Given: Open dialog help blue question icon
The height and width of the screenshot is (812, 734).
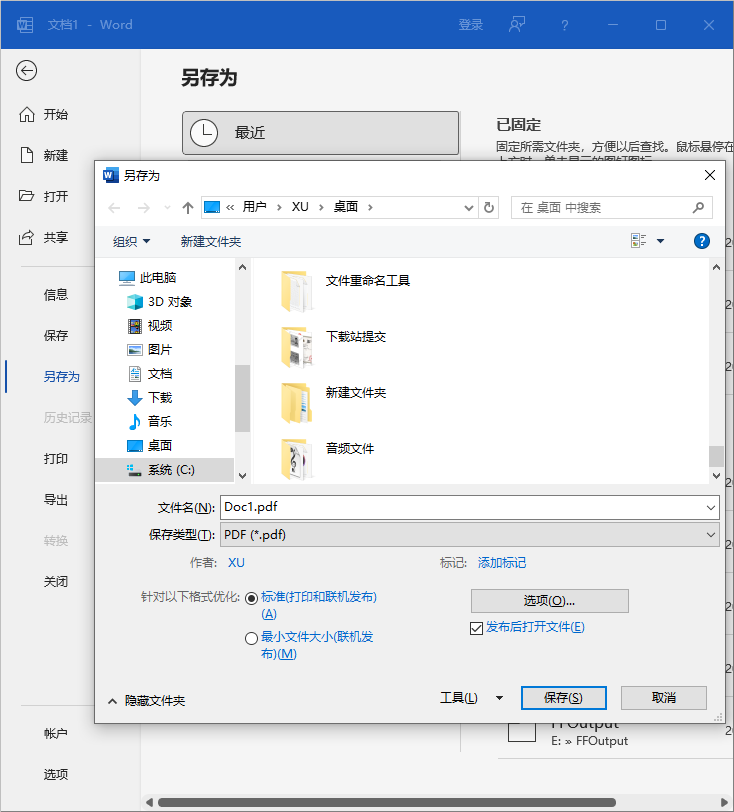Looking at the screenshot, I should (x=702, y=241).
